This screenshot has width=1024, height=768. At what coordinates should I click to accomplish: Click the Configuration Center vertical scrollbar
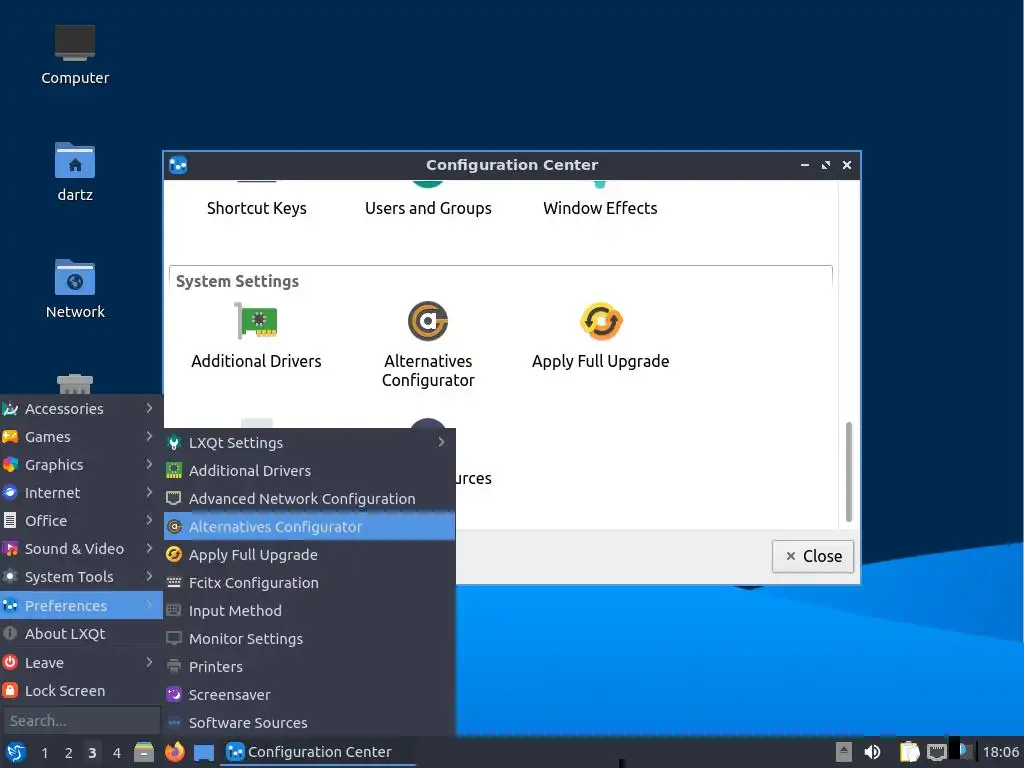click(x=849, y=472)
